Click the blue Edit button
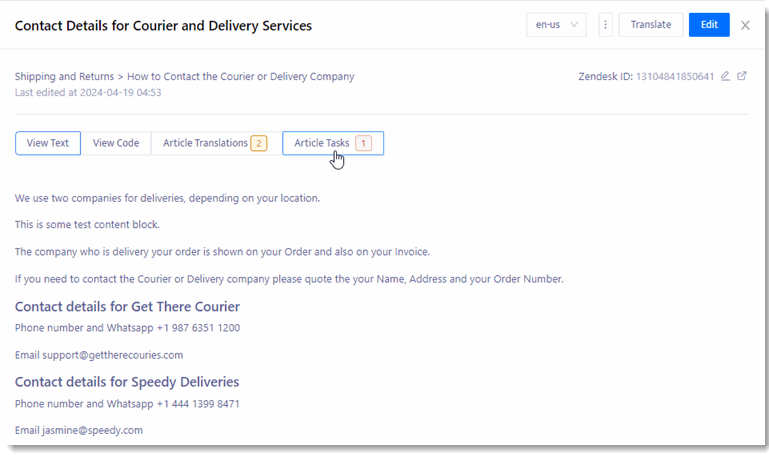This screenshot has width=769, height=455. pyautogui.click(x=709, y=25)
